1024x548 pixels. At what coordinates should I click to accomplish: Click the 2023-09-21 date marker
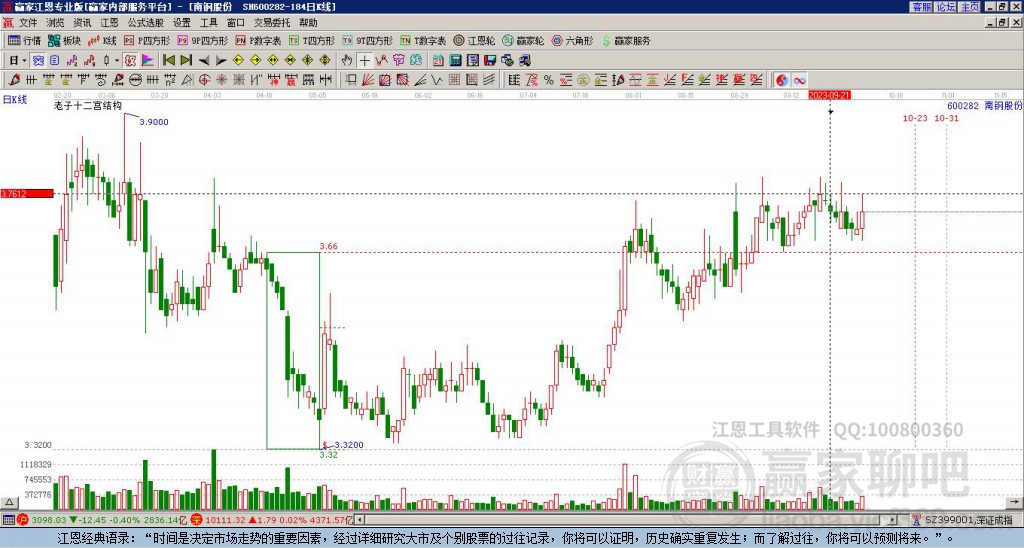(x=828, y=95)
